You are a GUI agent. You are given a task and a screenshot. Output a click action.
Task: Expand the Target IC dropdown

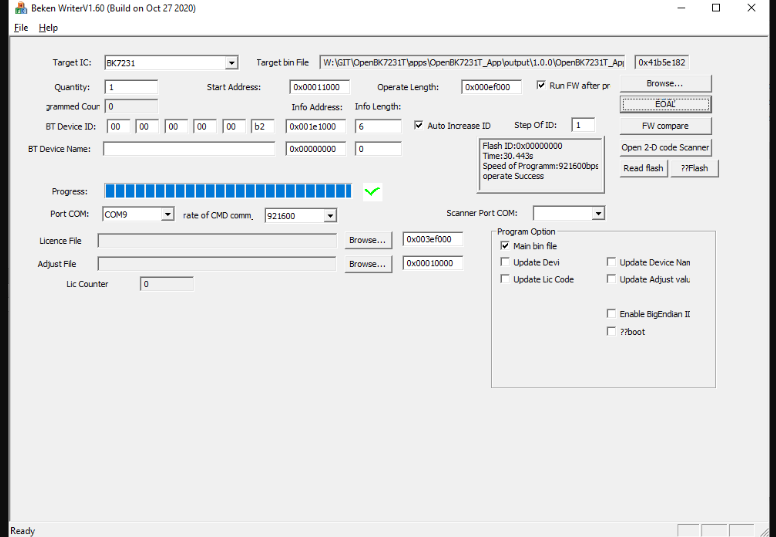232,63
